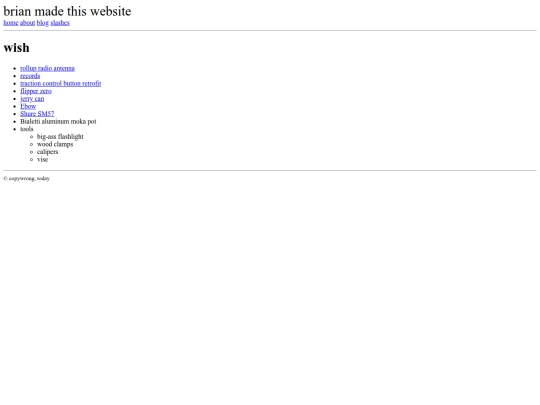Screen dimensions: 540x405
Task: Click the 'vise' list entry
Action: point(43,159)
